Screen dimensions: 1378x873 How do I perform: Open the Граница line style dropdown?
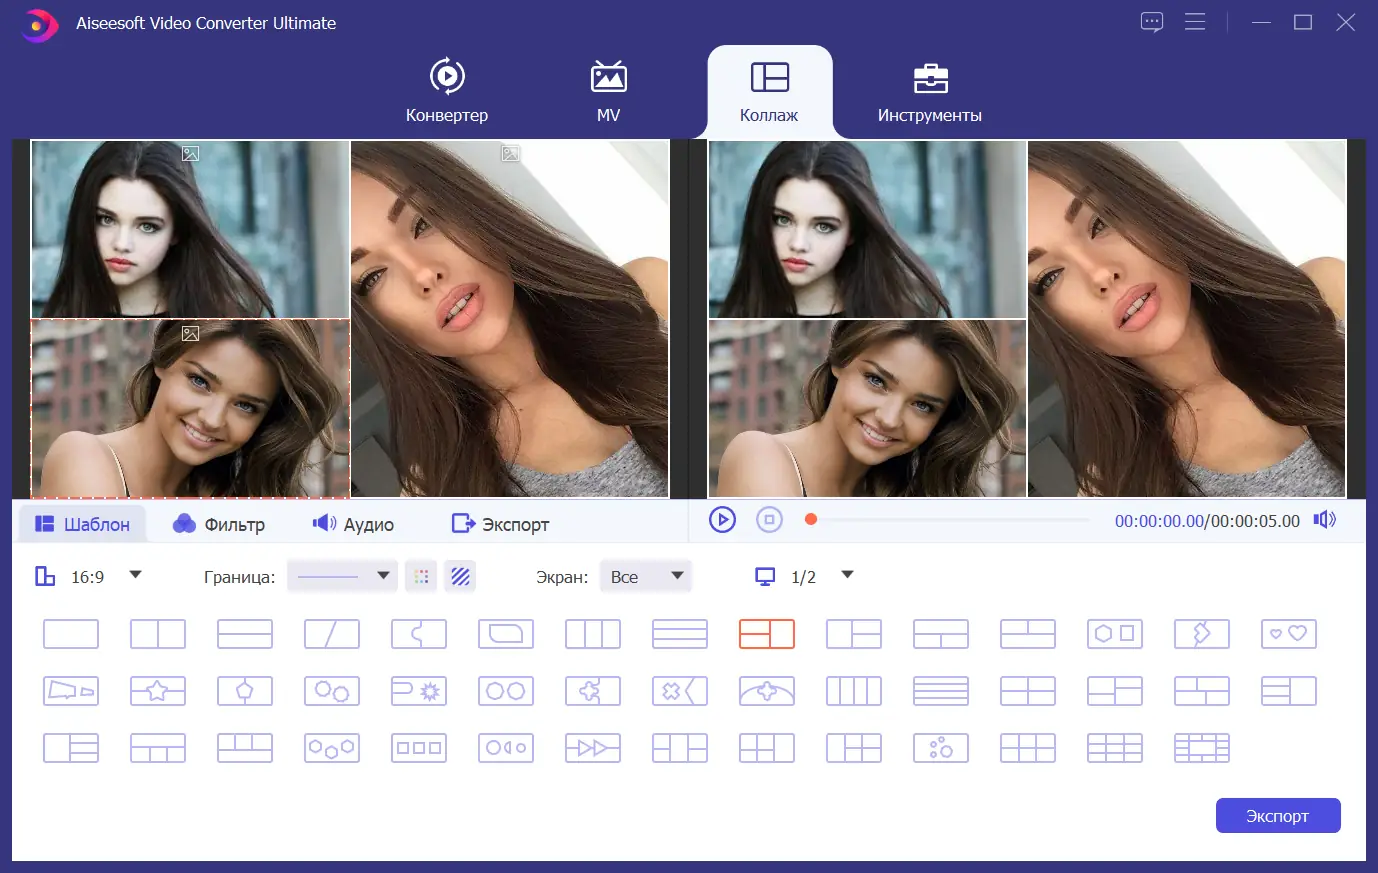pos(342,576)
